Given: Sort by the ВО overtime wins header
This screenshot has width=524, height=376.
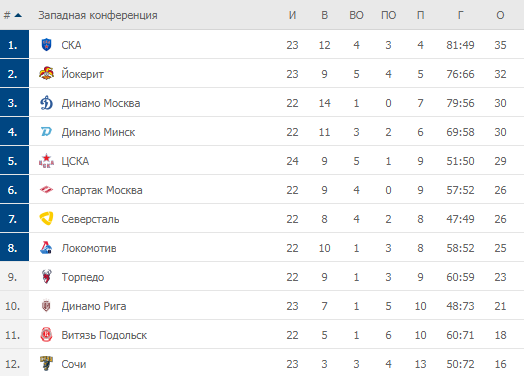Looking at the screenshot, I should pyautogui.click(x=356, y=15).
